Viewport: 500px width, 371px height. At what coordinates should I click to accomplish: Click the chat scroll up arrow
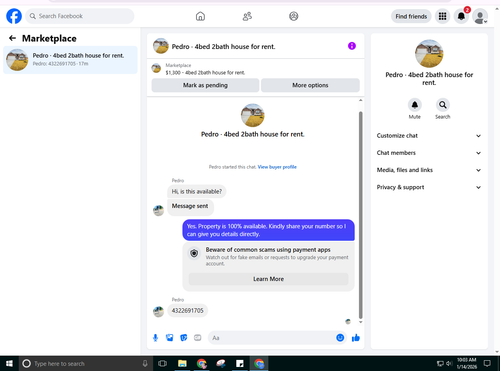tap(360, 100)
